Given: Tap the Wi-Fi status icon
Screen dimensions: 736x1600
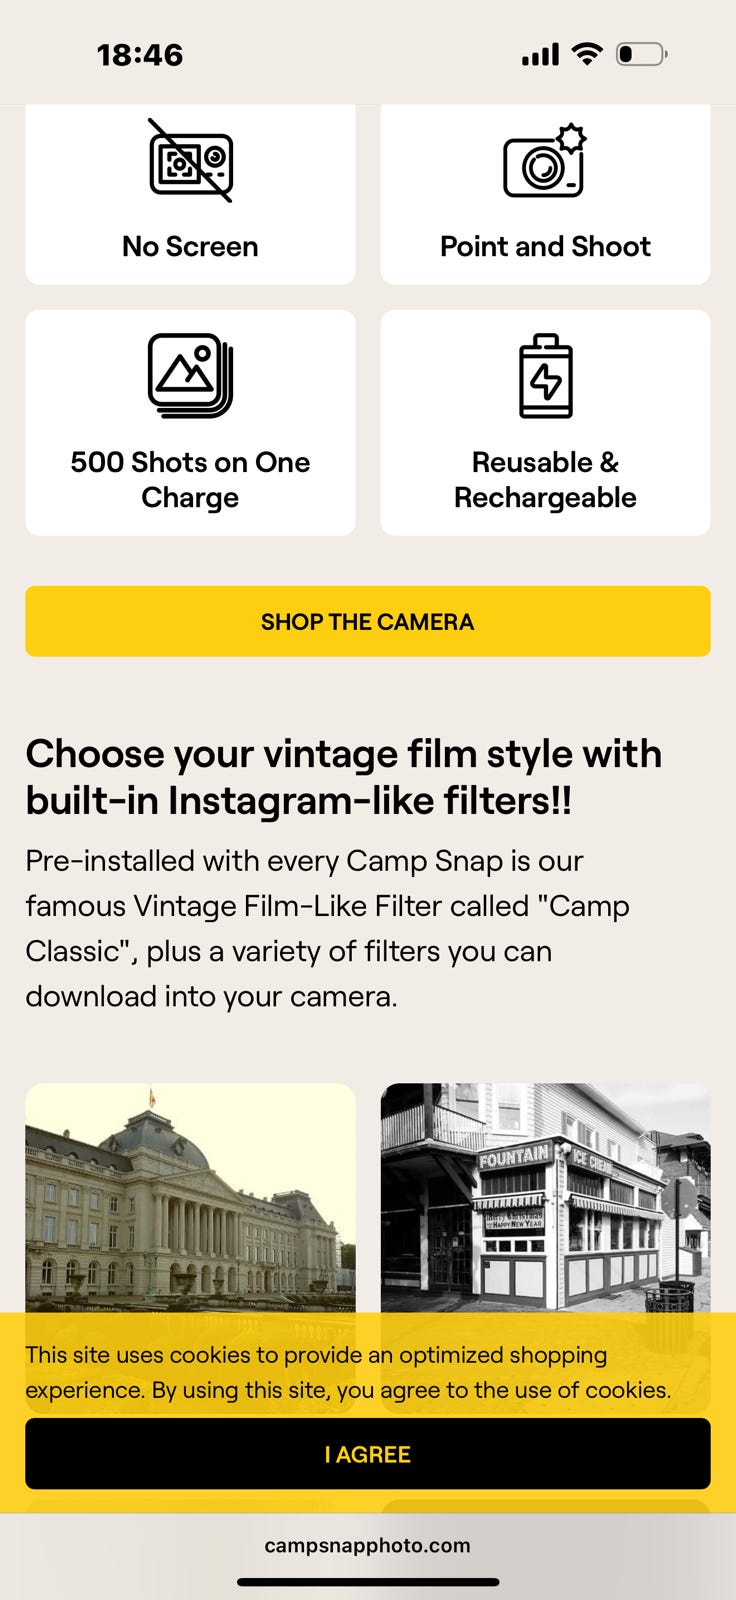Looking at the screenshot, I should (587, 54).
